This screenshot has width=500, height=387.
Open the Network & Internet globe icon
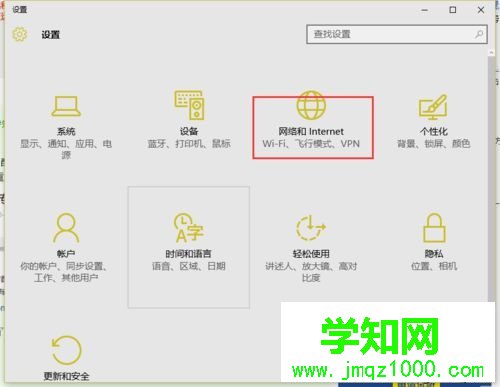tap(311, 105)
